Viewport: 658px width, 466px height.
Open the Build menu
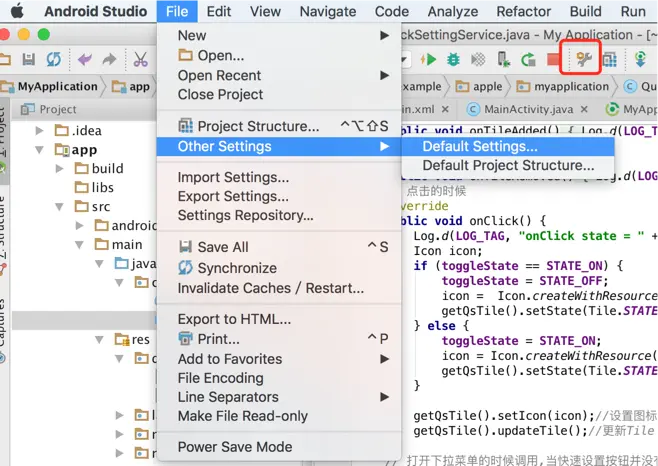(x=585, y=11)
